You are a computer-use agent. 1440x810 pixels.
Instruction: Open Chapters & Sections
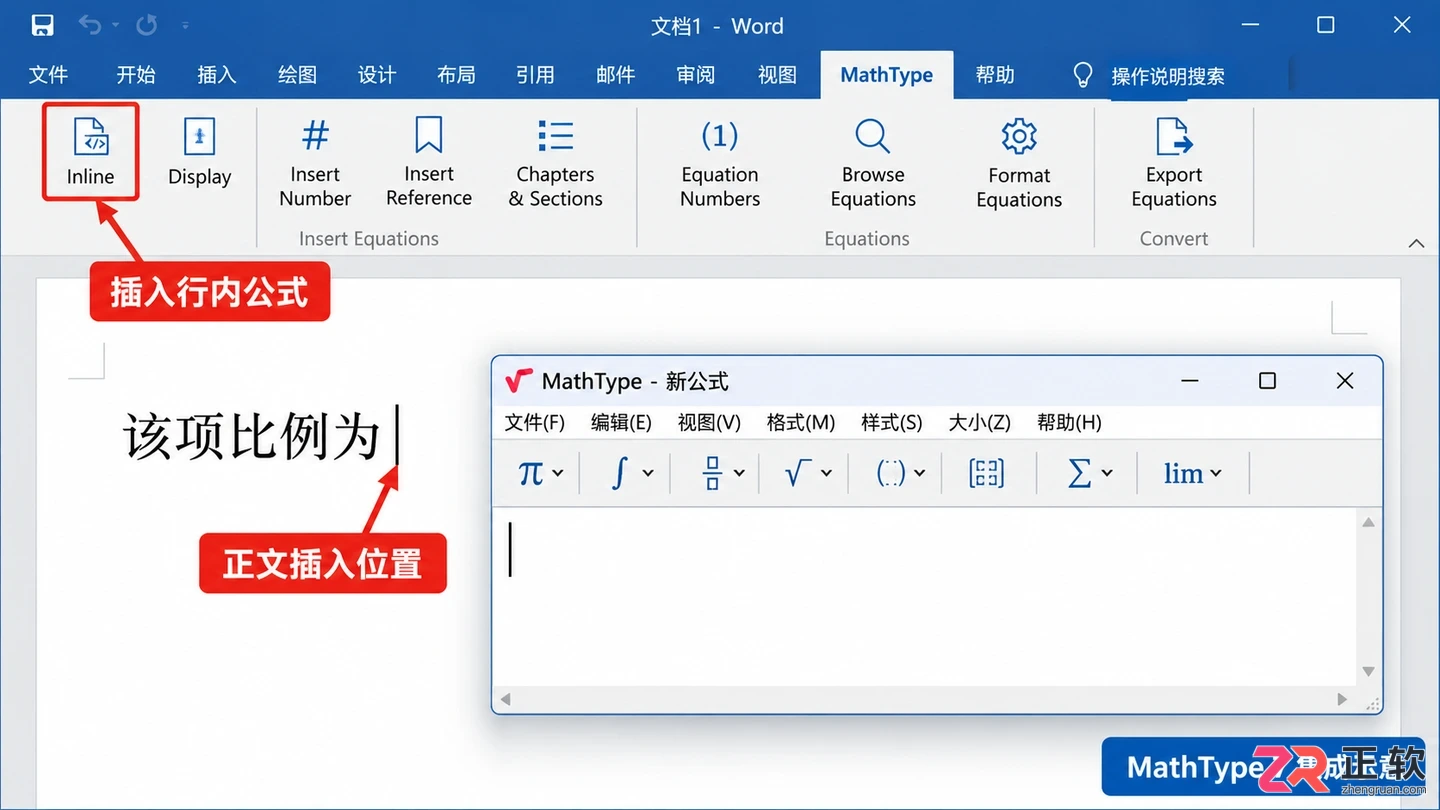pyautogui.click(x=555, y=162)
